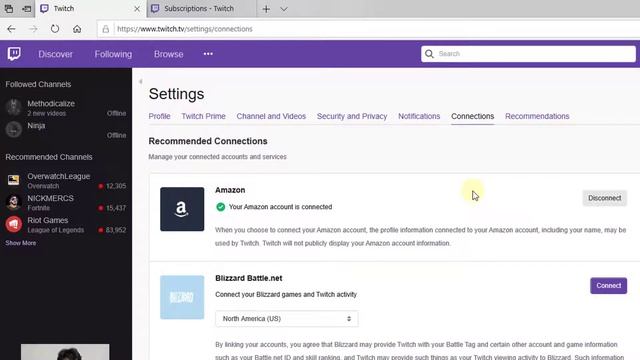Screen dimensions: 640x360
Task: Switch to Subscriptions - Twitch browser tab
Action: (201, 9)
